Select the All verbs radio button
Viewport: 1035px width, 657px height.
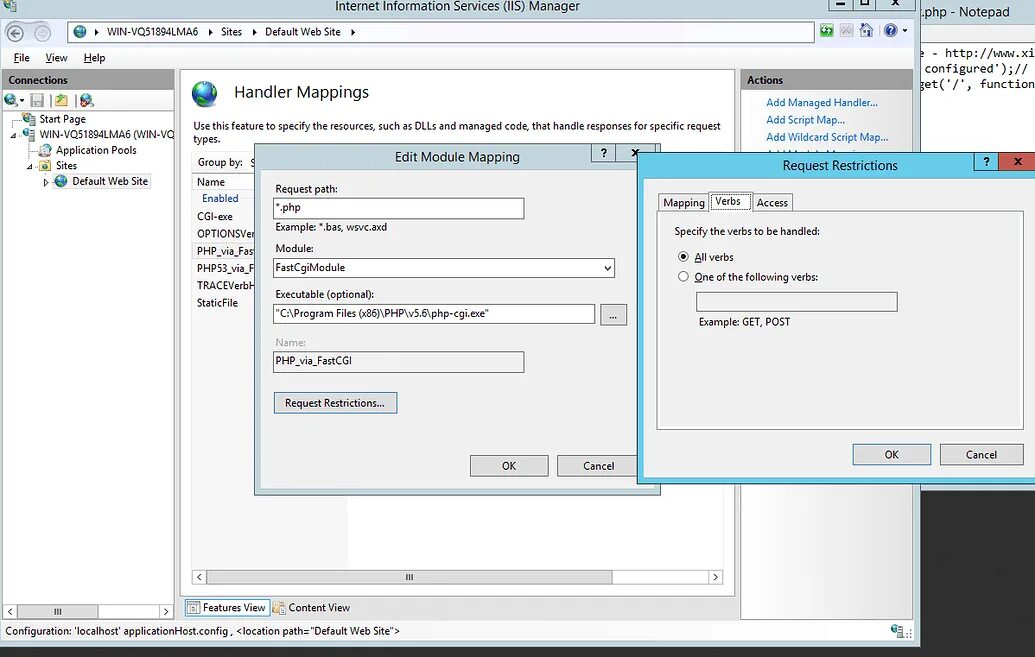coord(683,257)
